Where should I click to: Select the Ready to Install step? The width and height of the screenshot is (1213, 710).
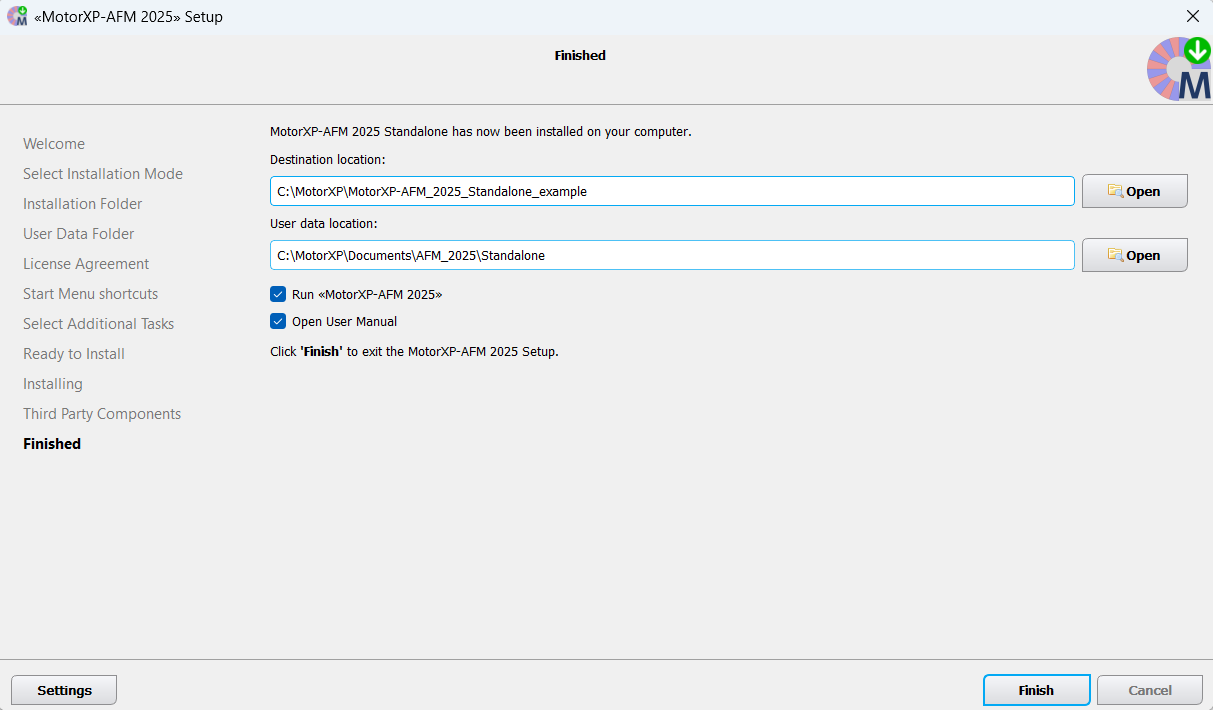[x=74, y=354]
